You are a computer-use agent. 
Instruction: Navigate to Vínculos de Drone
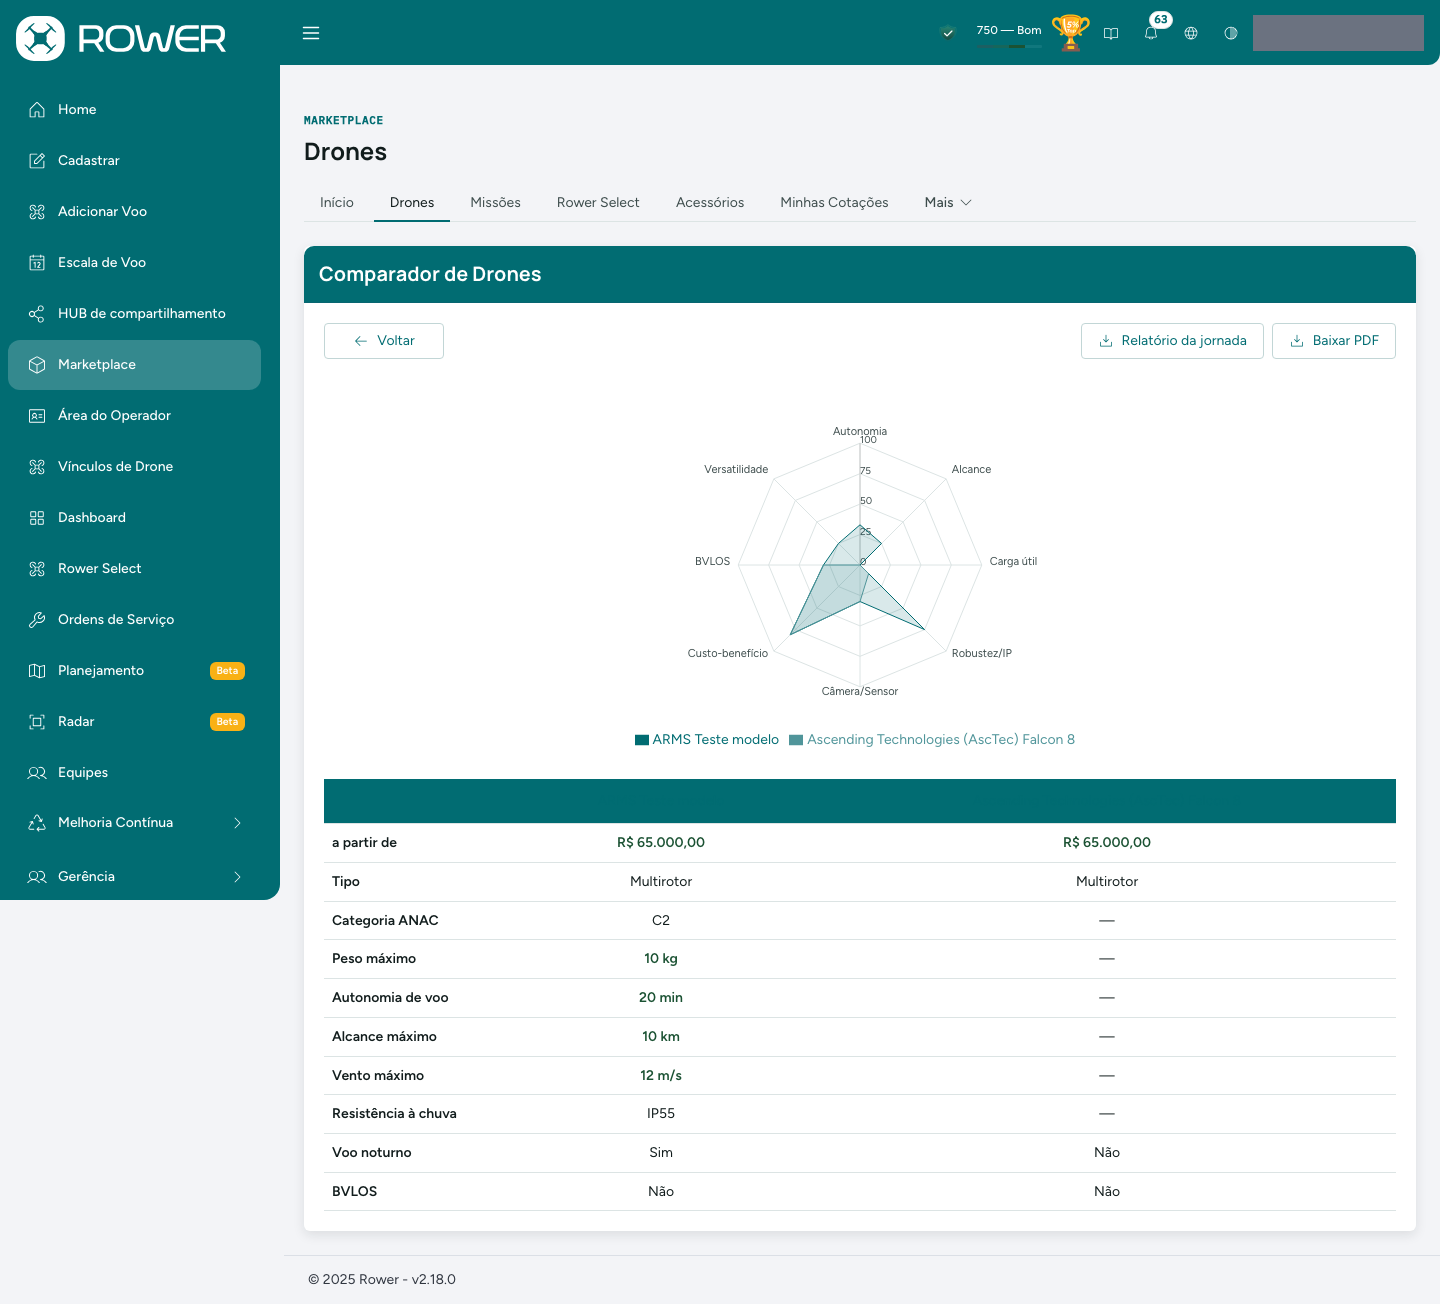(x=134, y=467)
